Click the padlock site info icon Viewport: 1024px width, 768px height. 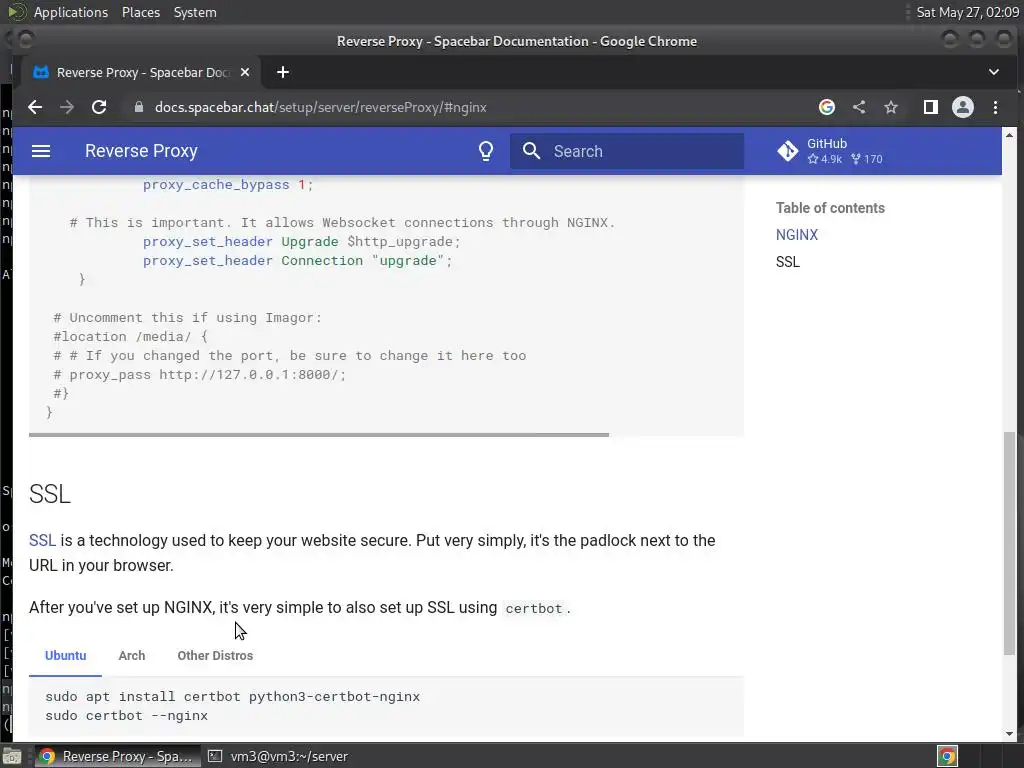(x=138, y=107)
